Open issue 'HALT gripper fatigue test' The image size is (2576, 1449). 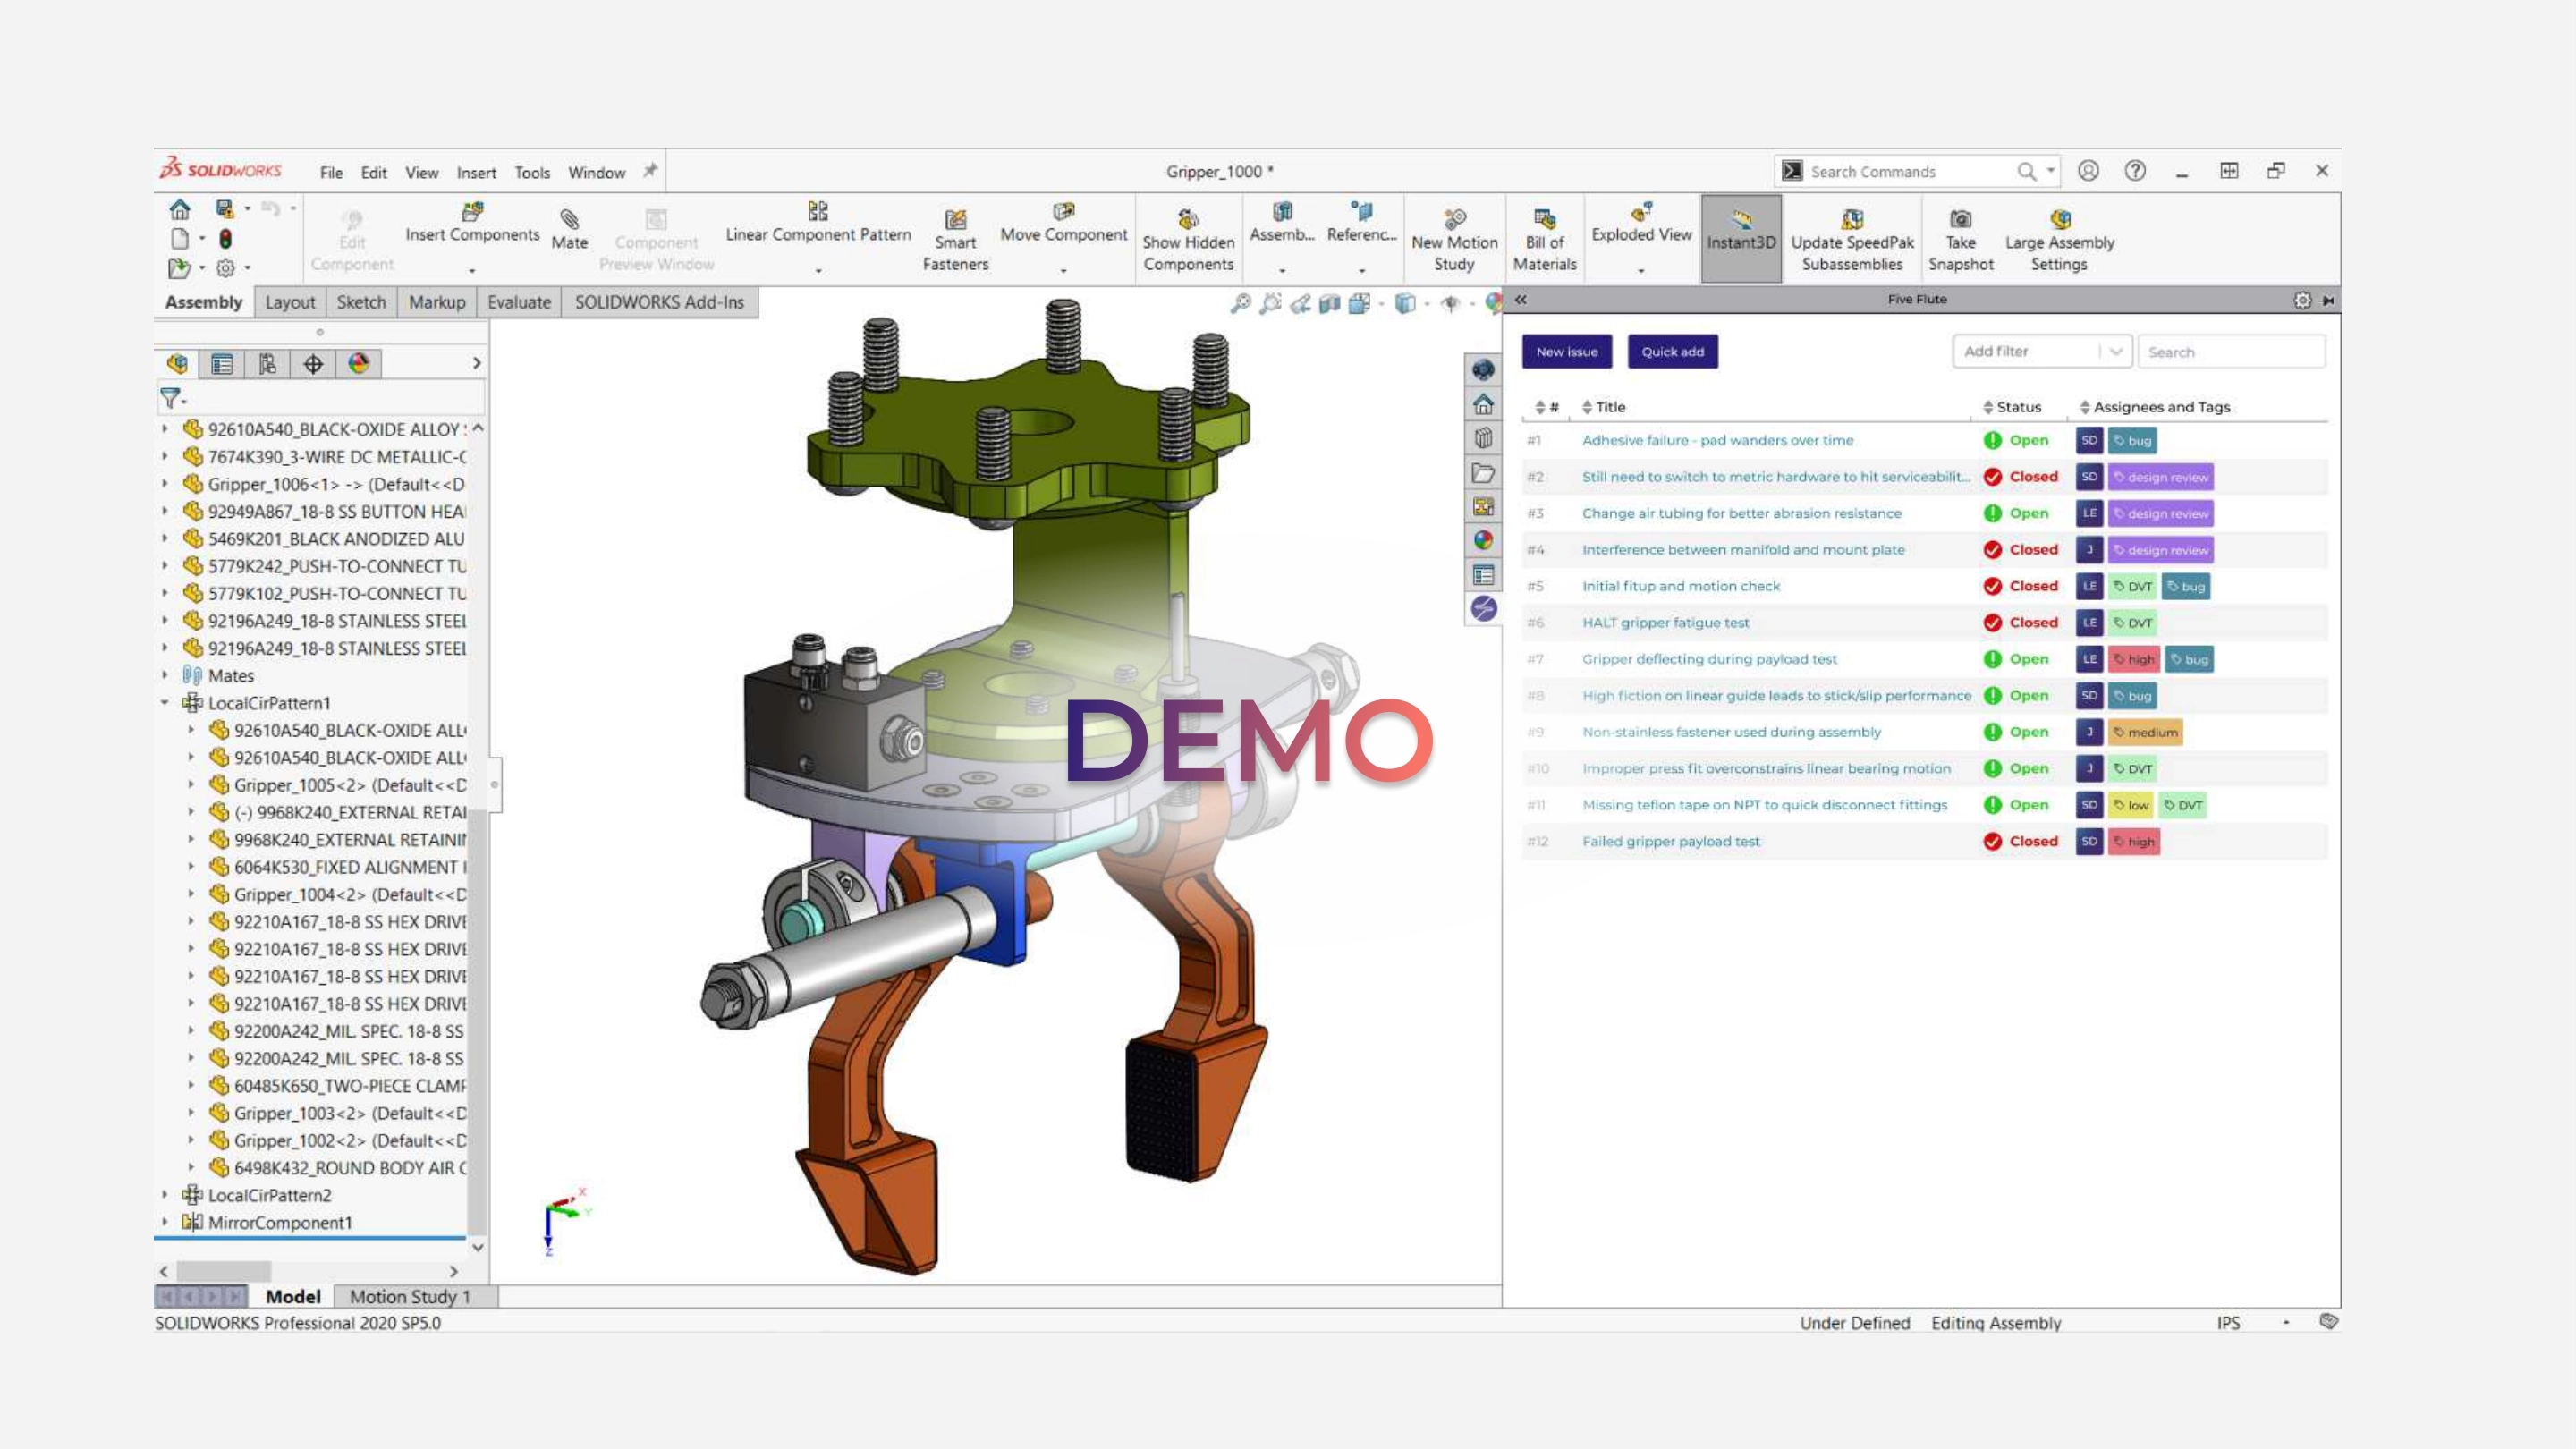[x=1665, y=623]
